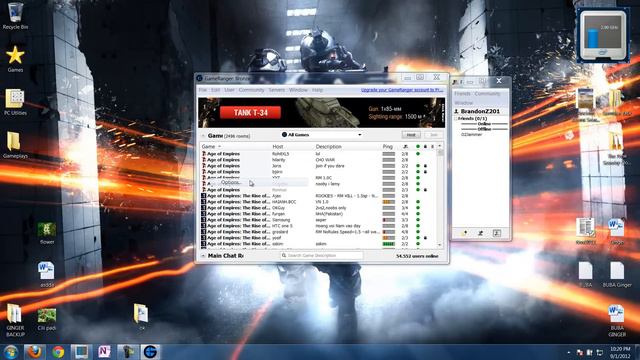Open the File menu in GameRanger
Image resolution: width=640 pixels, height=360 pixels.
202,90
